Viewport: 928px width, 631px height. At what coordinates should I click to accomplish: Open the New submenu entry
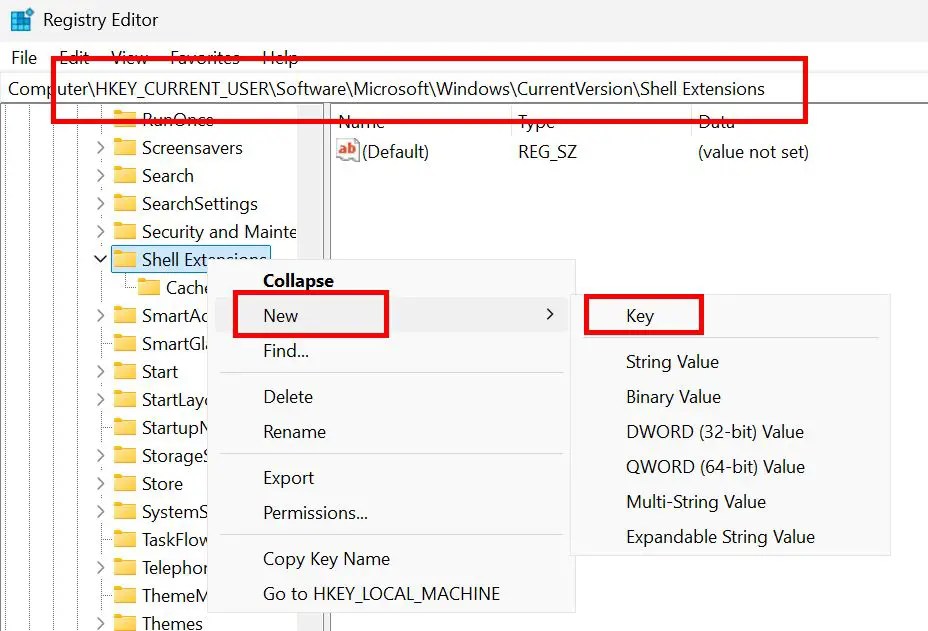(391, 315)
